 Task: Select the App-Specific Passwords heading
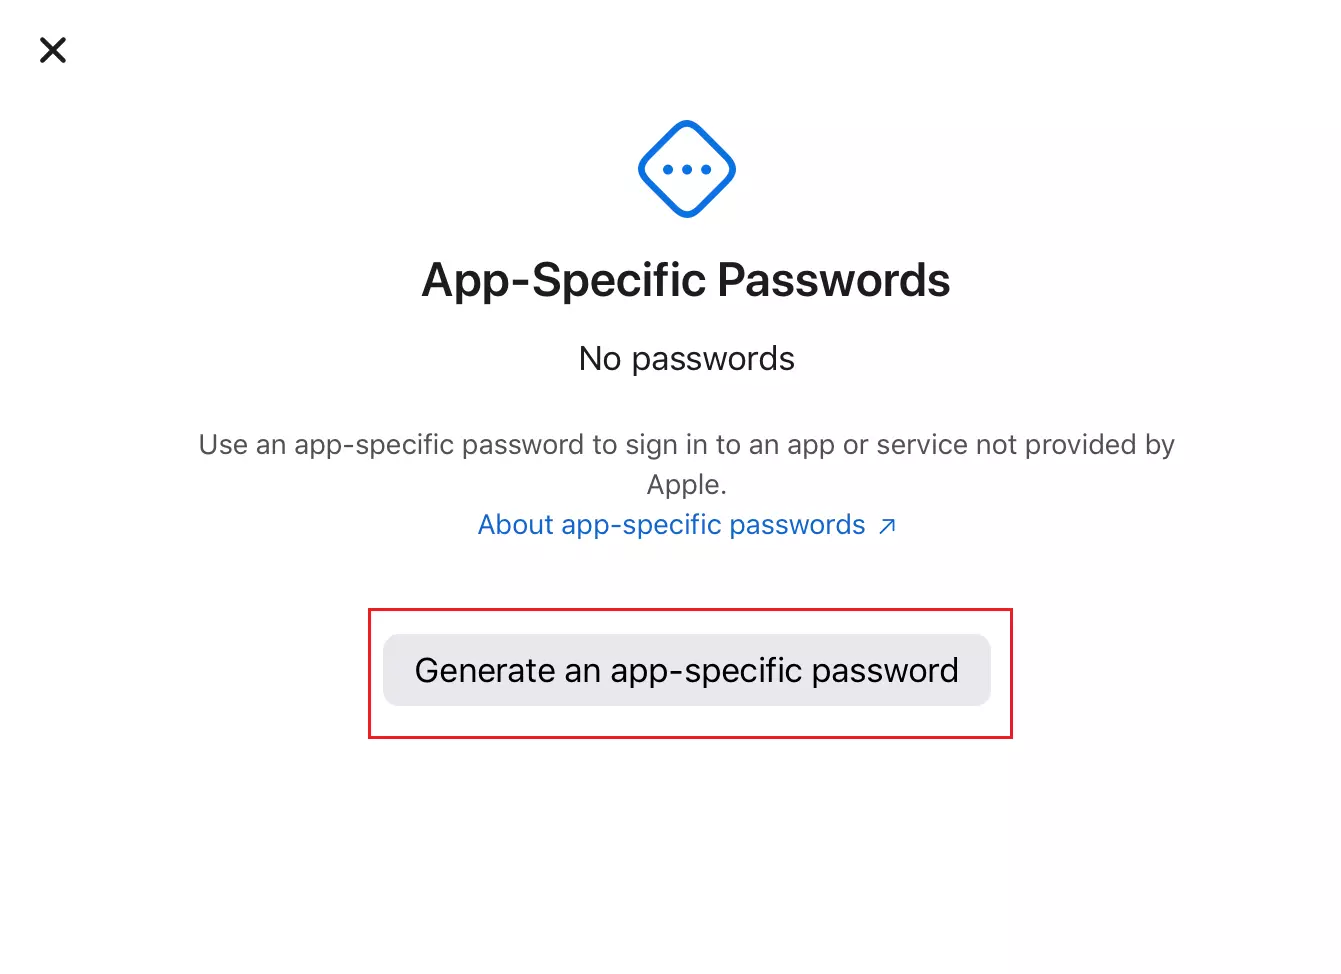coord(686,280)
